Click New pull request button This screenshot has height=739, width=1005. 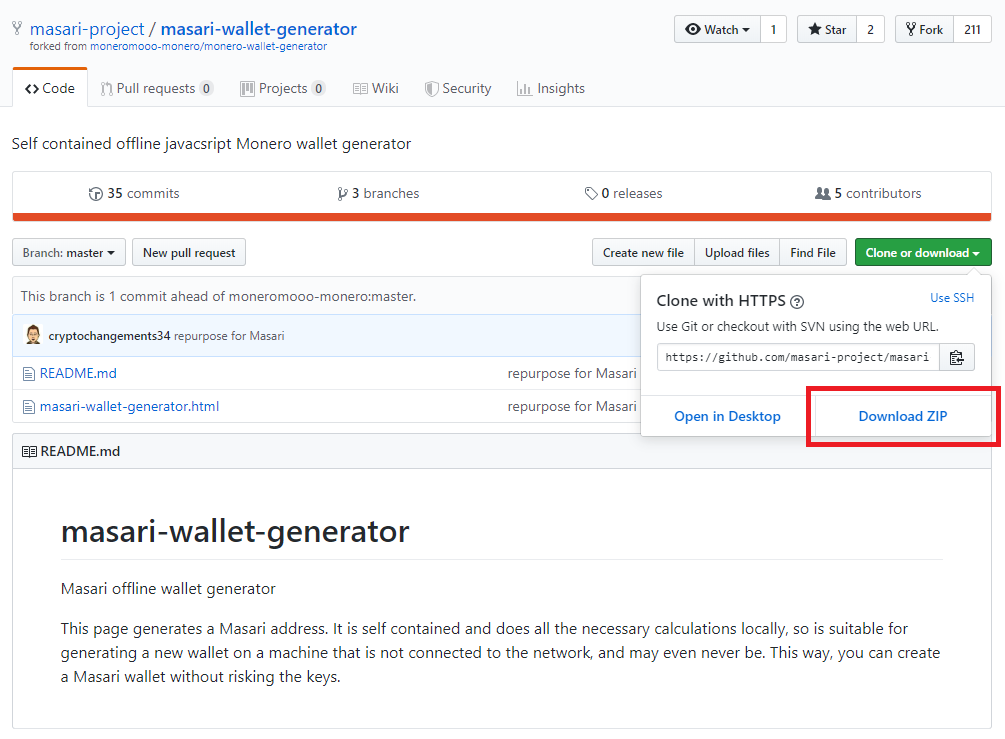[x=189, y=253]
